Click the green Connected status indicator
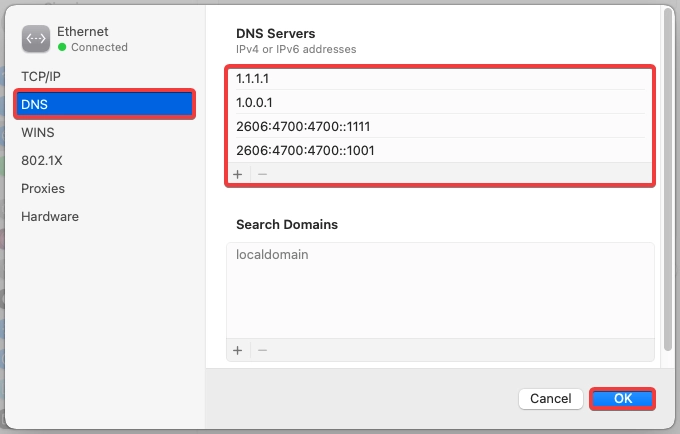The width and height of the screenshot is (680, 434). (62, 47)
